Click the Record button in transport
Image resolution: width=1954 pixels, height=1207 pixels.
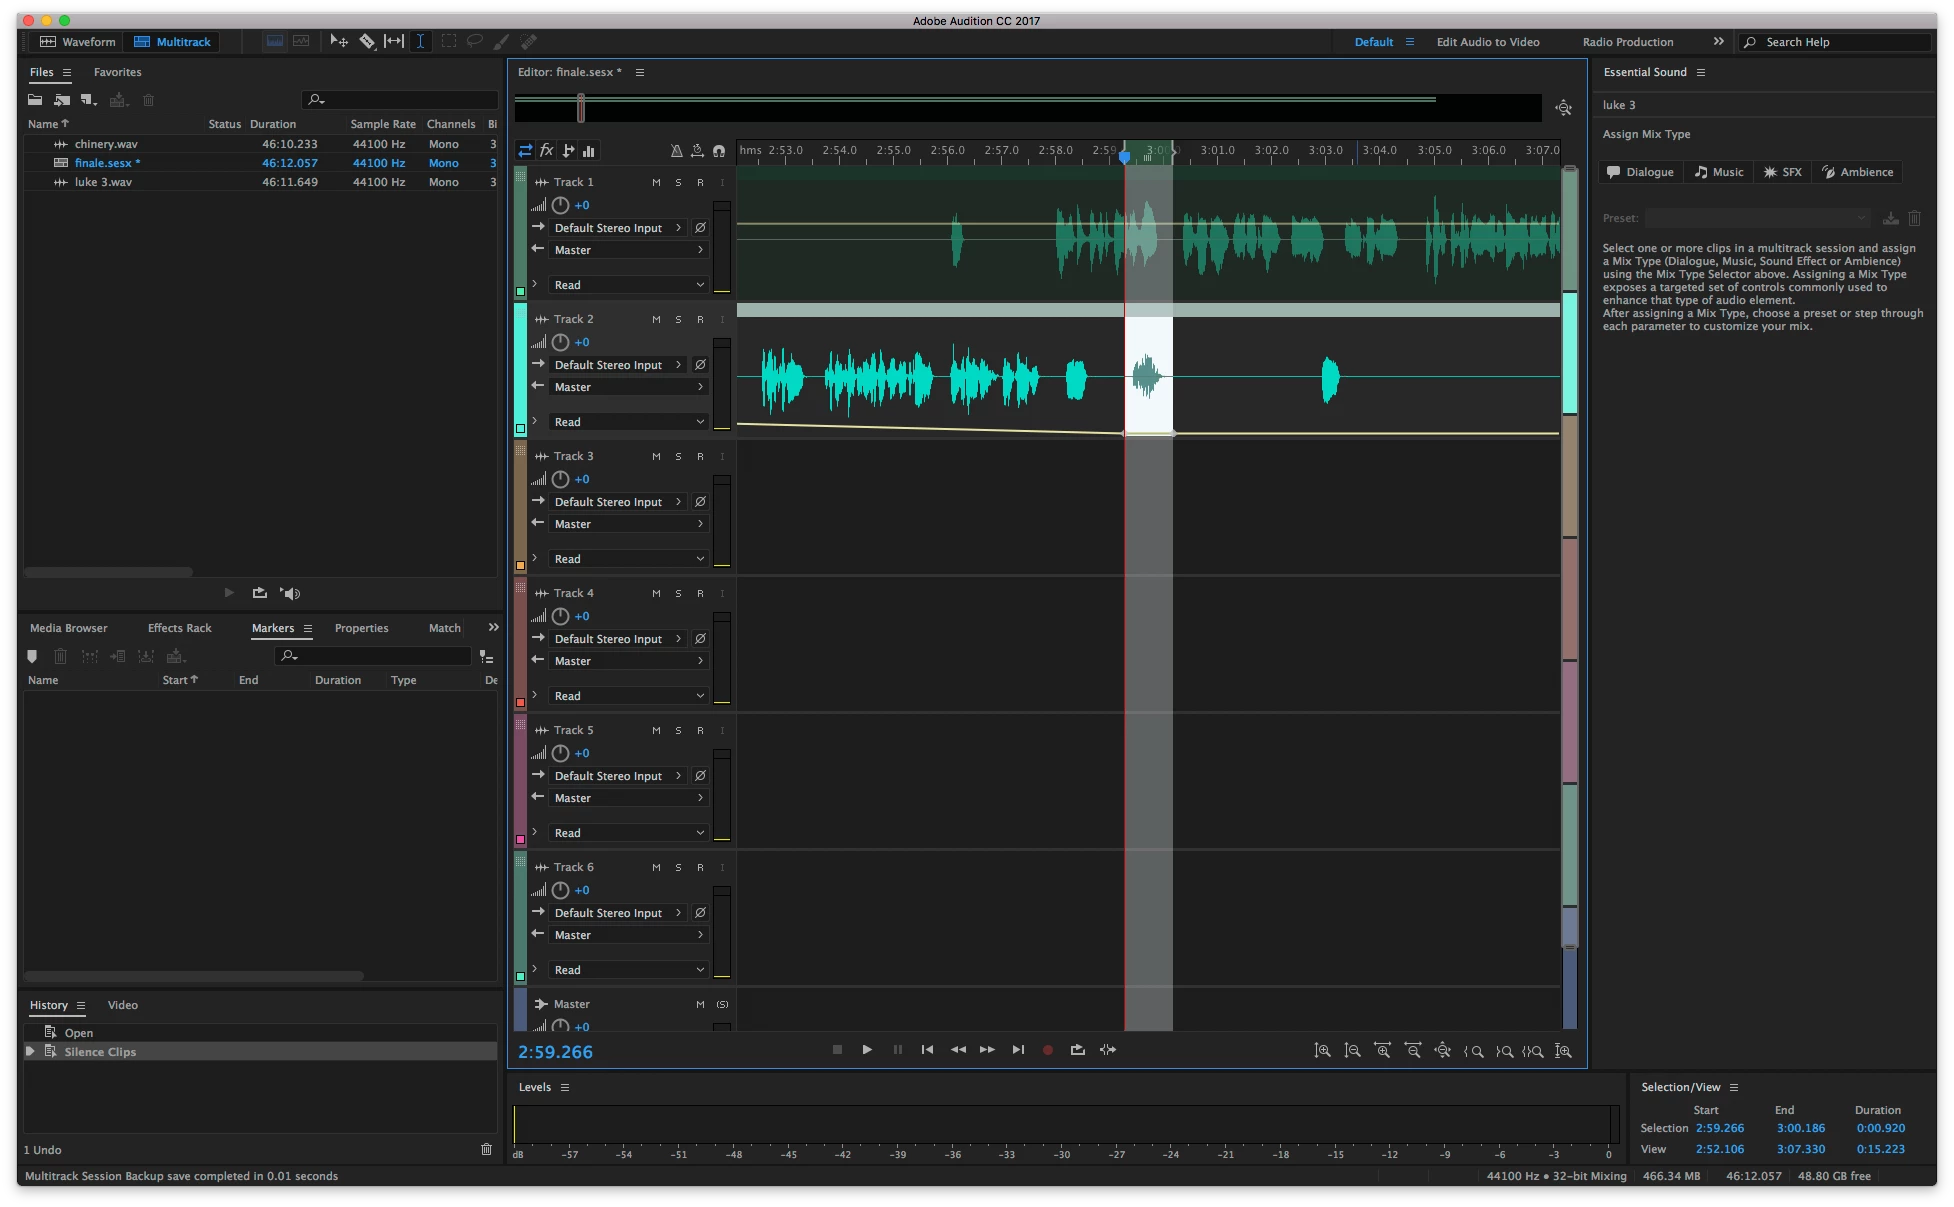1047,1050
